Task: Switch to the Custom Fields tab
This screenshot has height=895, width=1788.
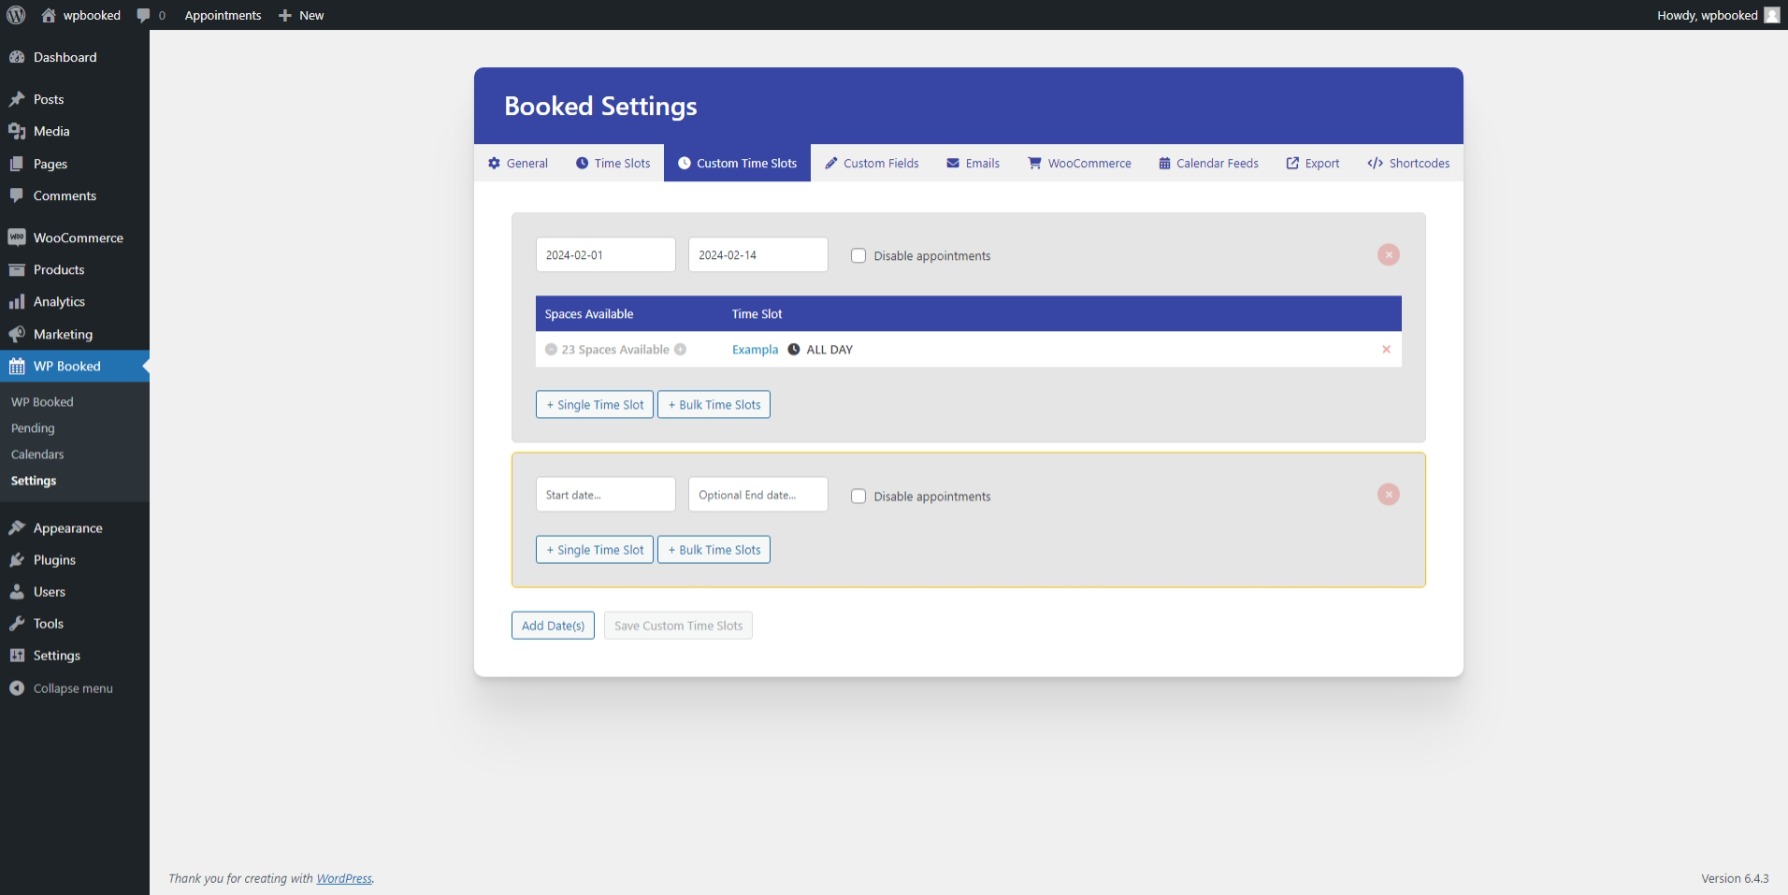Action: pos(872,163)
